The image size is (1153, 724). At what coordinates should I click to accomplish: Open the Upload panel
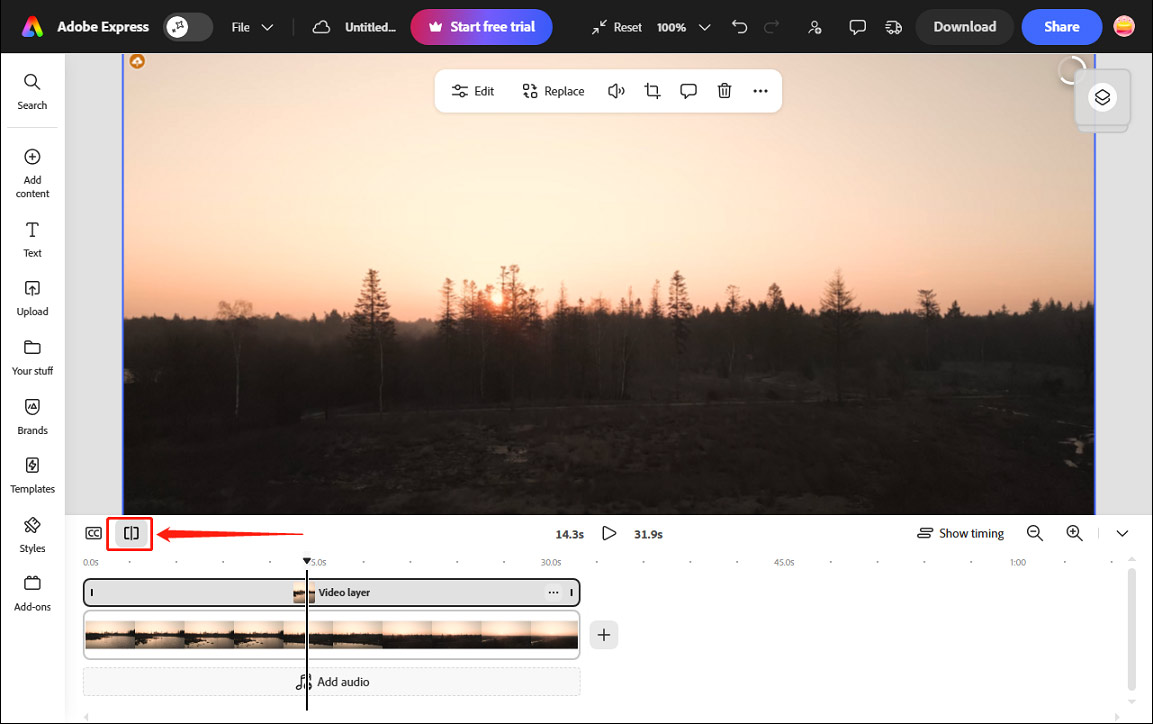pos(32,298)
